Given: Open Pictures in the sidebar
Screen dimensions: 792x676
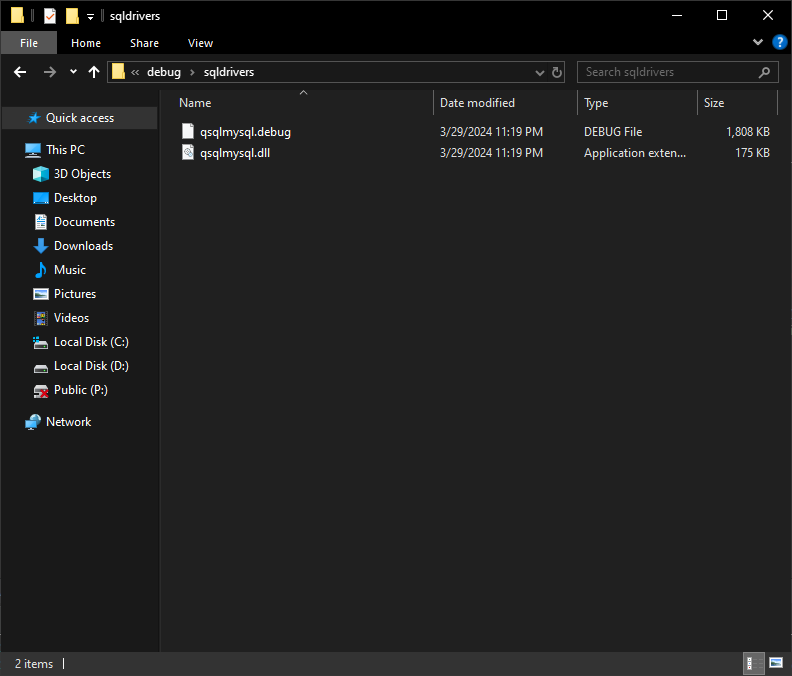Looking at the screenshot, I should click(75, 294).
